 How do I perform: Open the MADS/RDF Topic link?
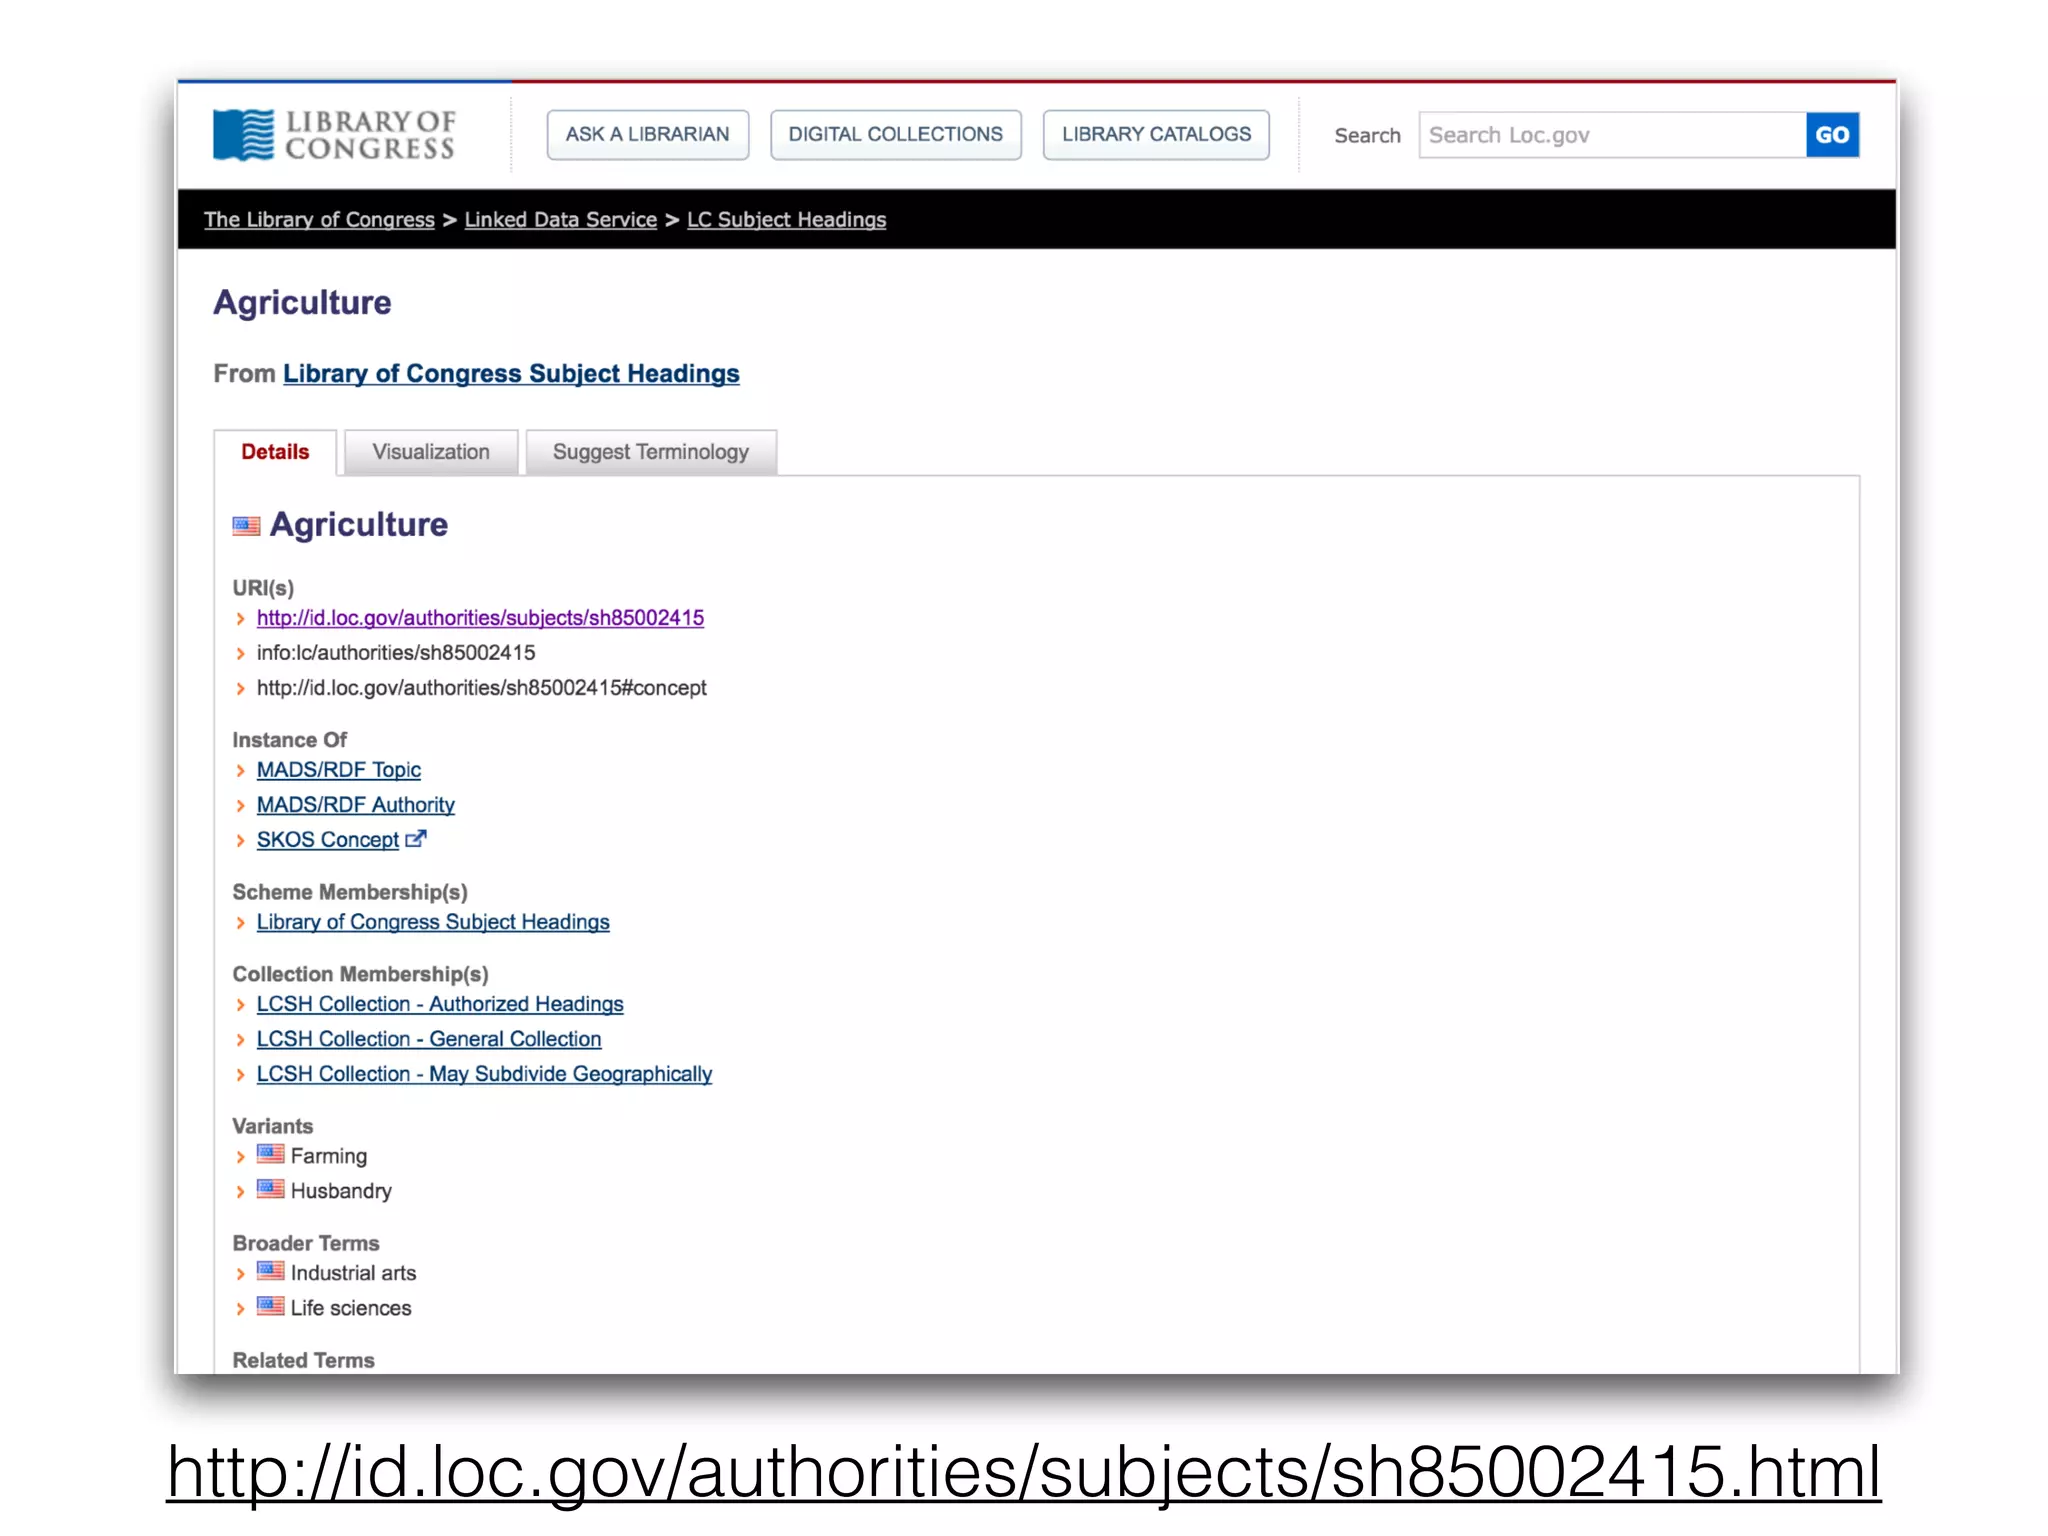[339, 771]
